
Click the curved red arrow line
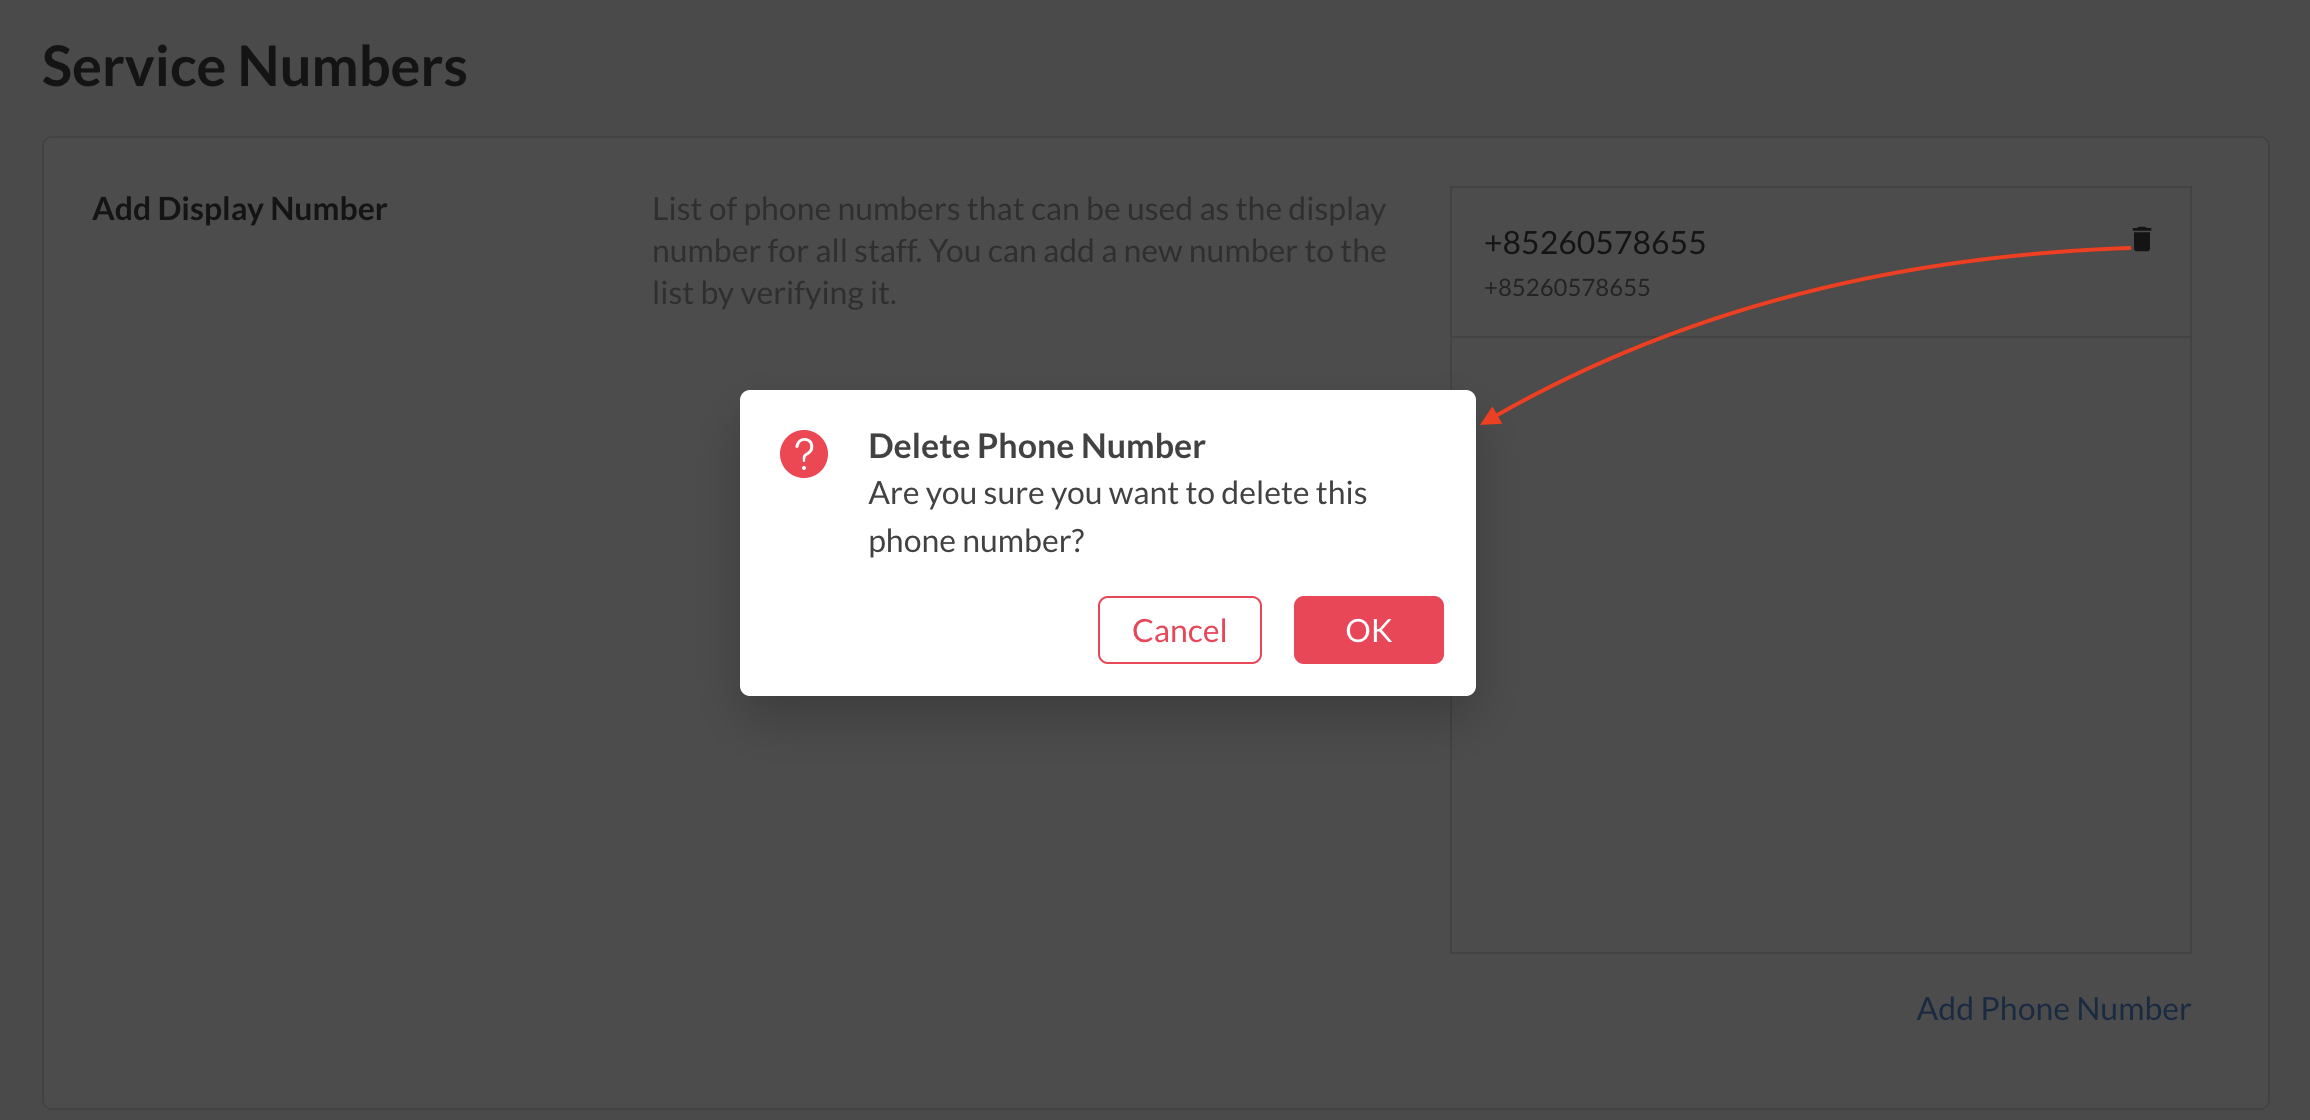[x=1812, y=298]
